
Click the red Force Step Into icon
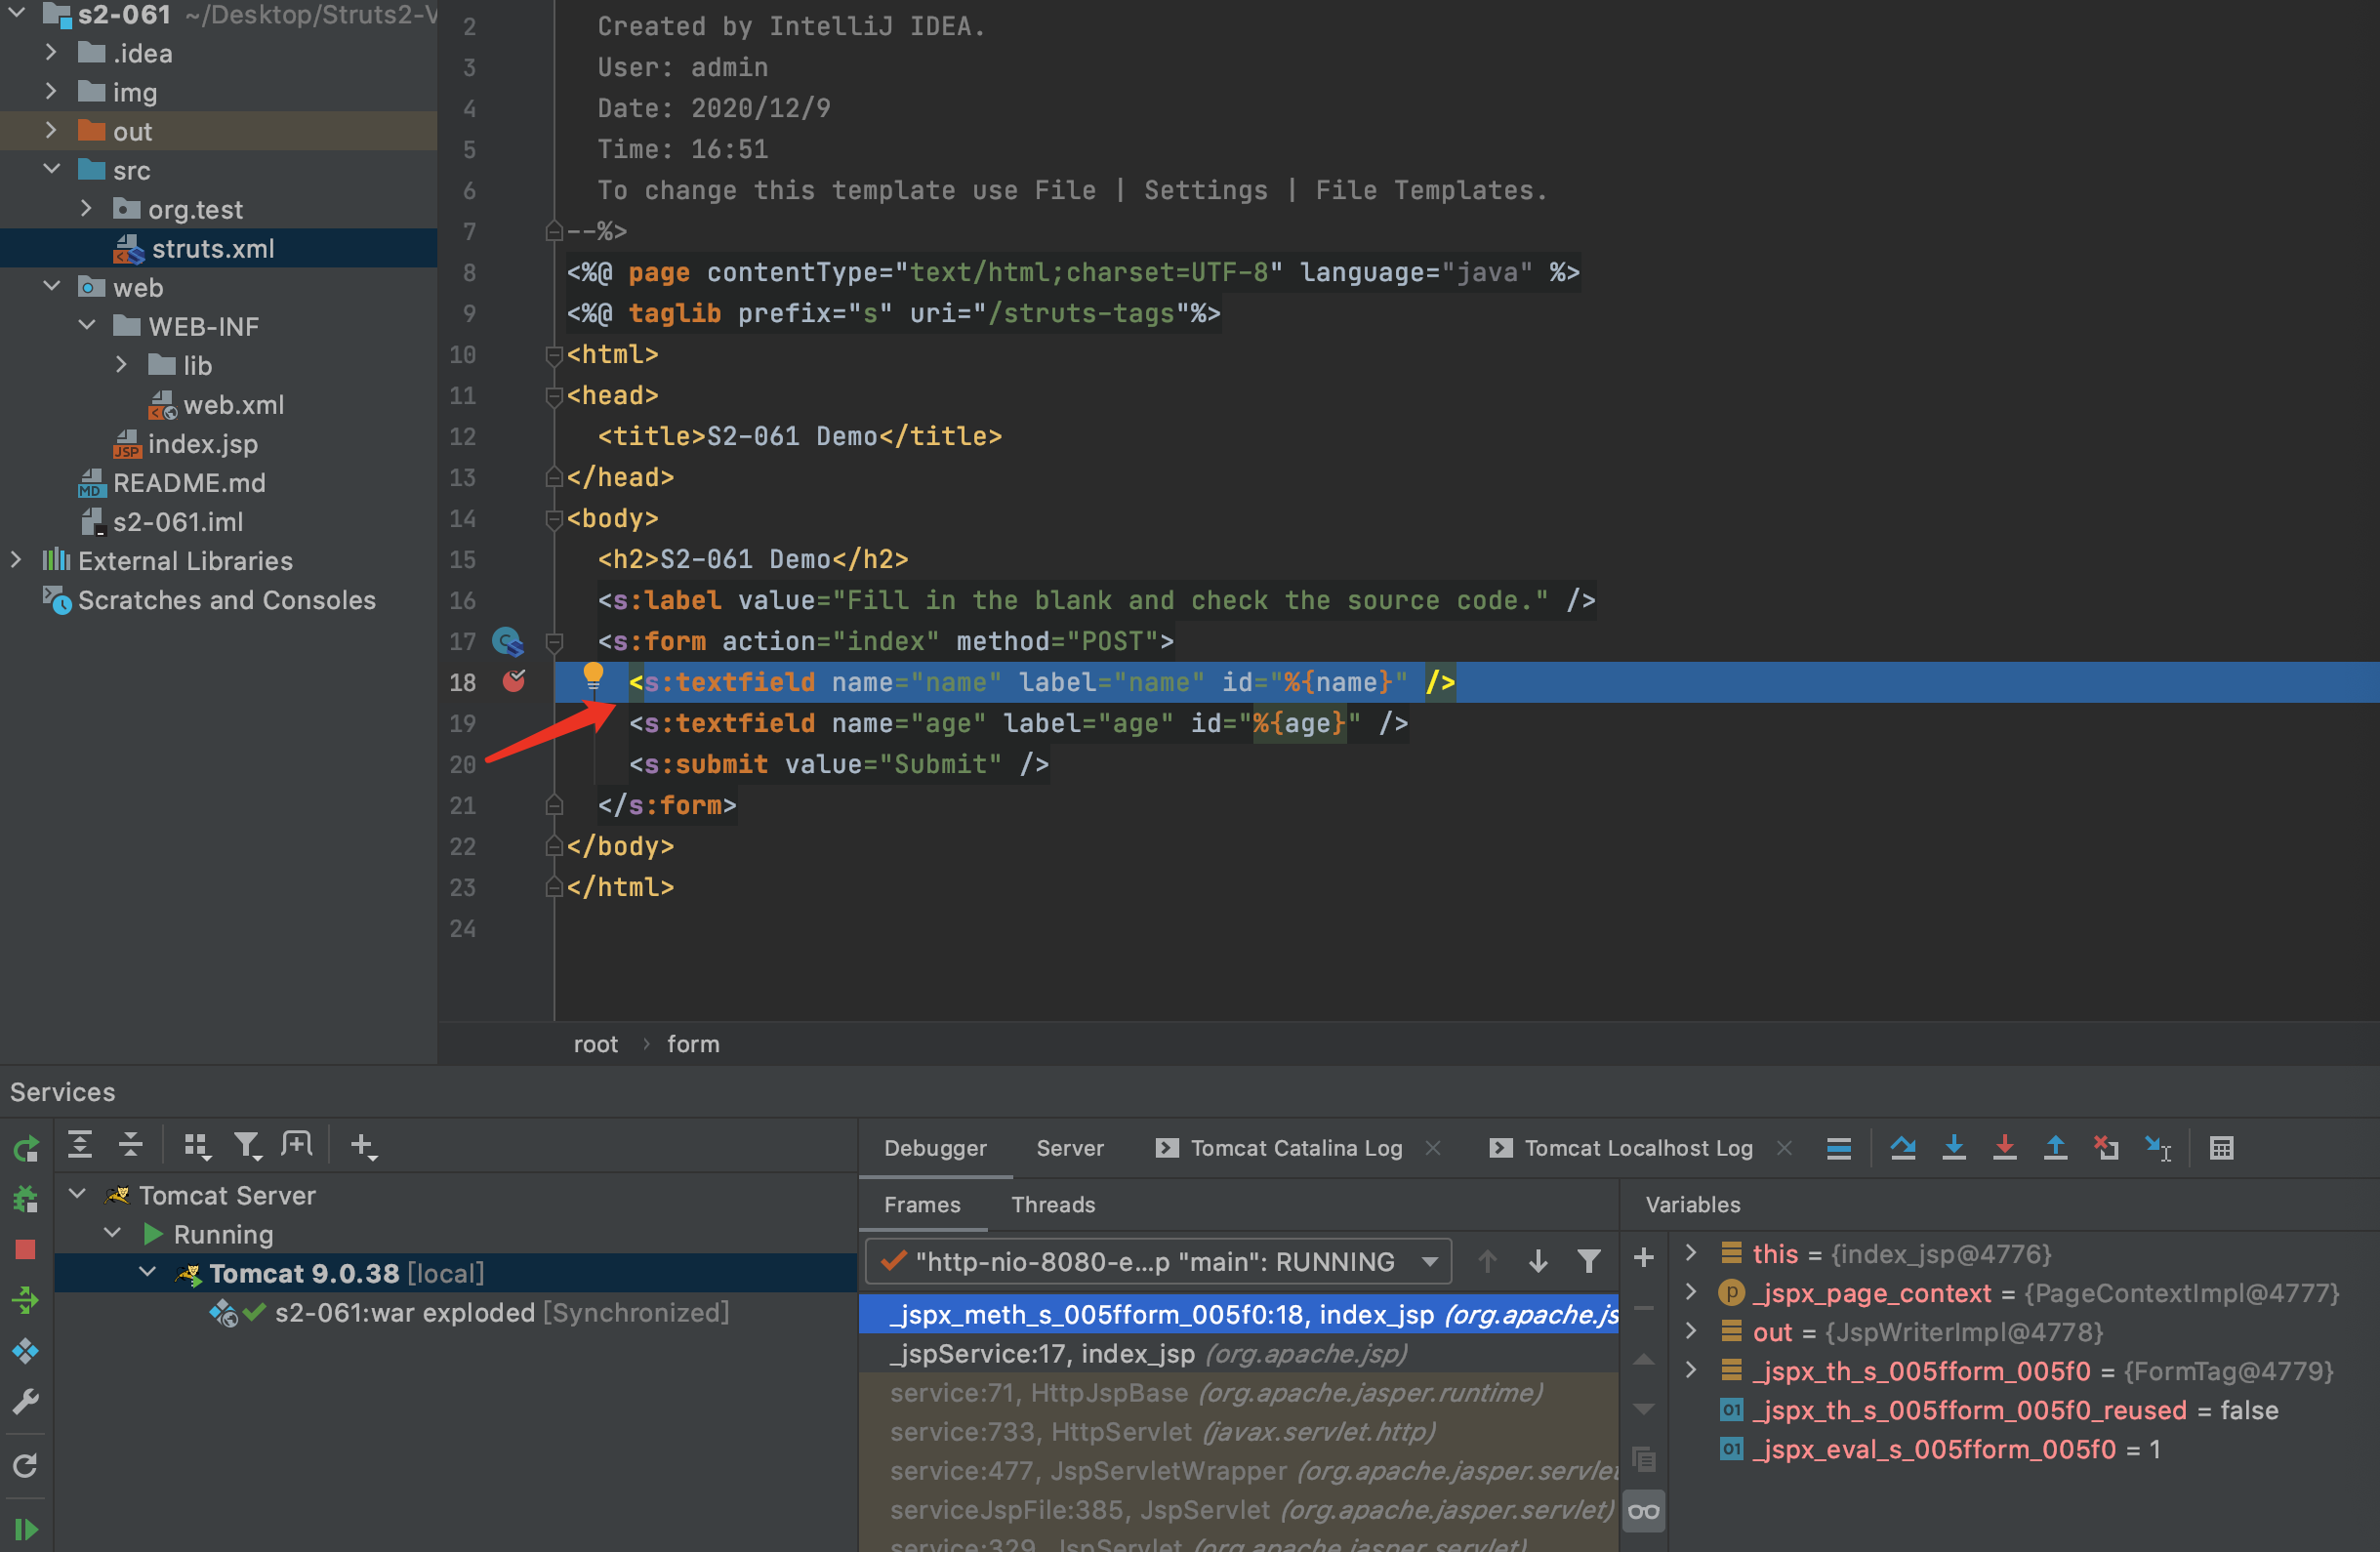click(2004, 1148)
